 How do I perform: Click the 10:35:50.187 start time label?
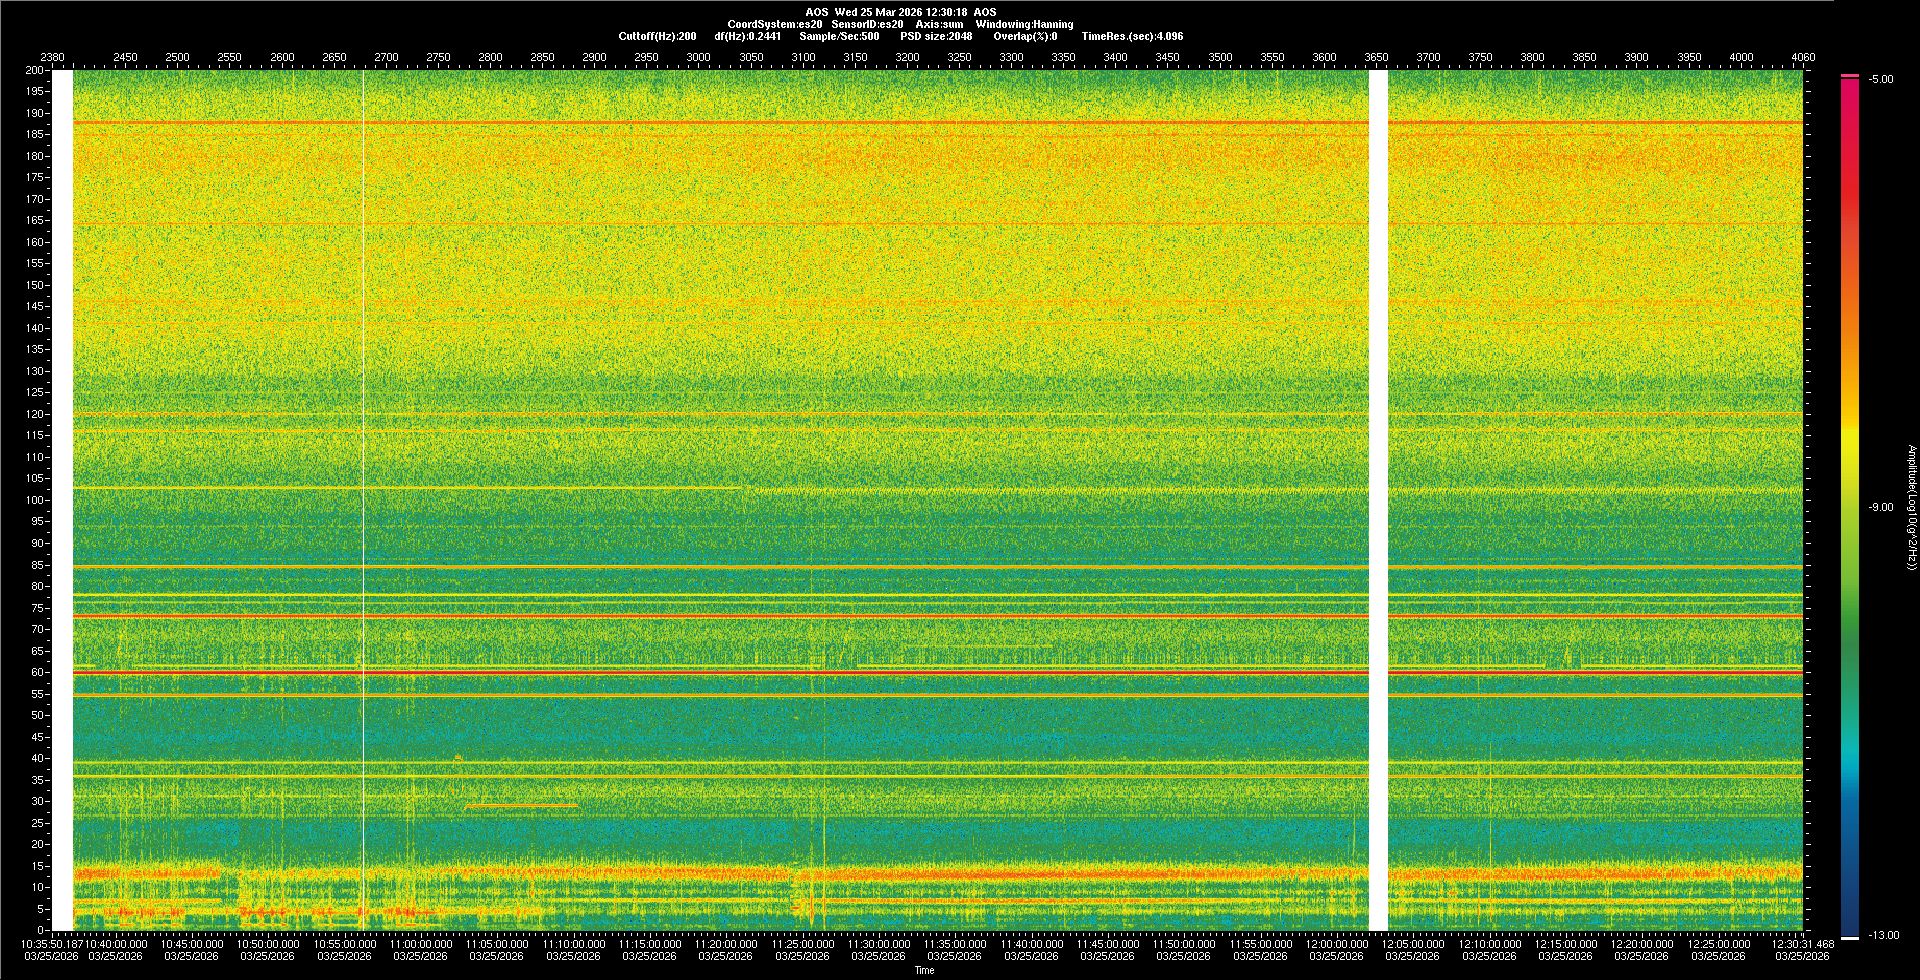pyautogui.click(x=52, y=943)
